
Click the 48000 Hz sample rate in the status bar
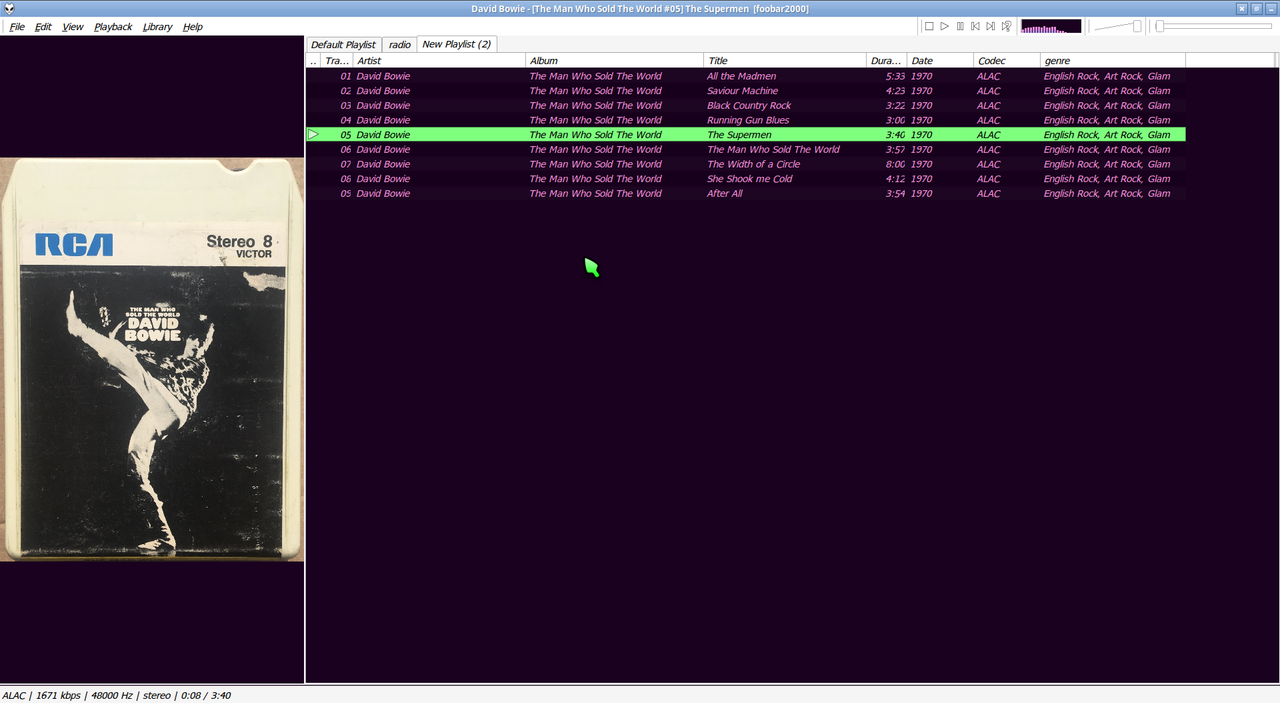[x=111, y=695]
